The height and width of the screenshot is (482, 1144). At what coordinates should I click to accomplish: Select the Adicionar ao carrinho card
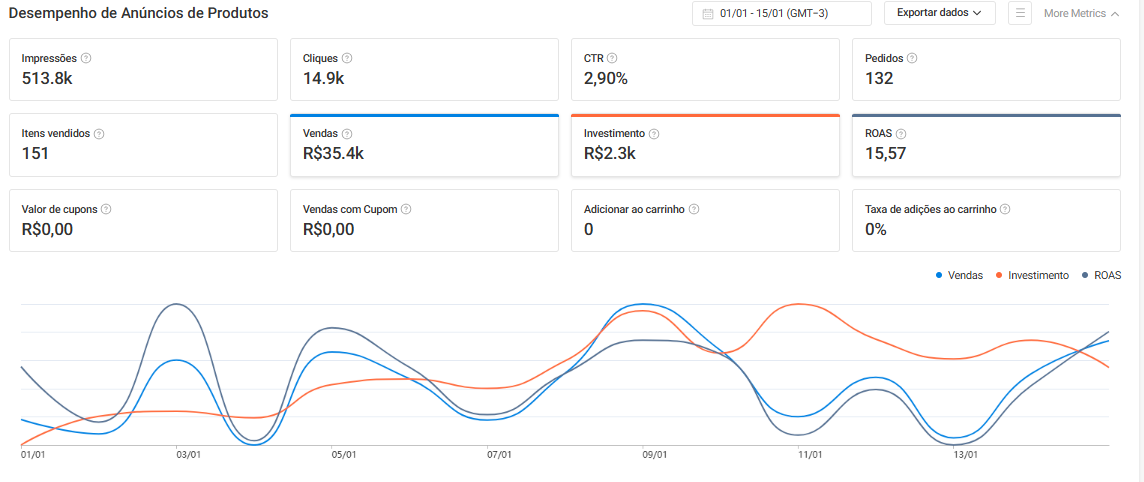click(706, 221)
